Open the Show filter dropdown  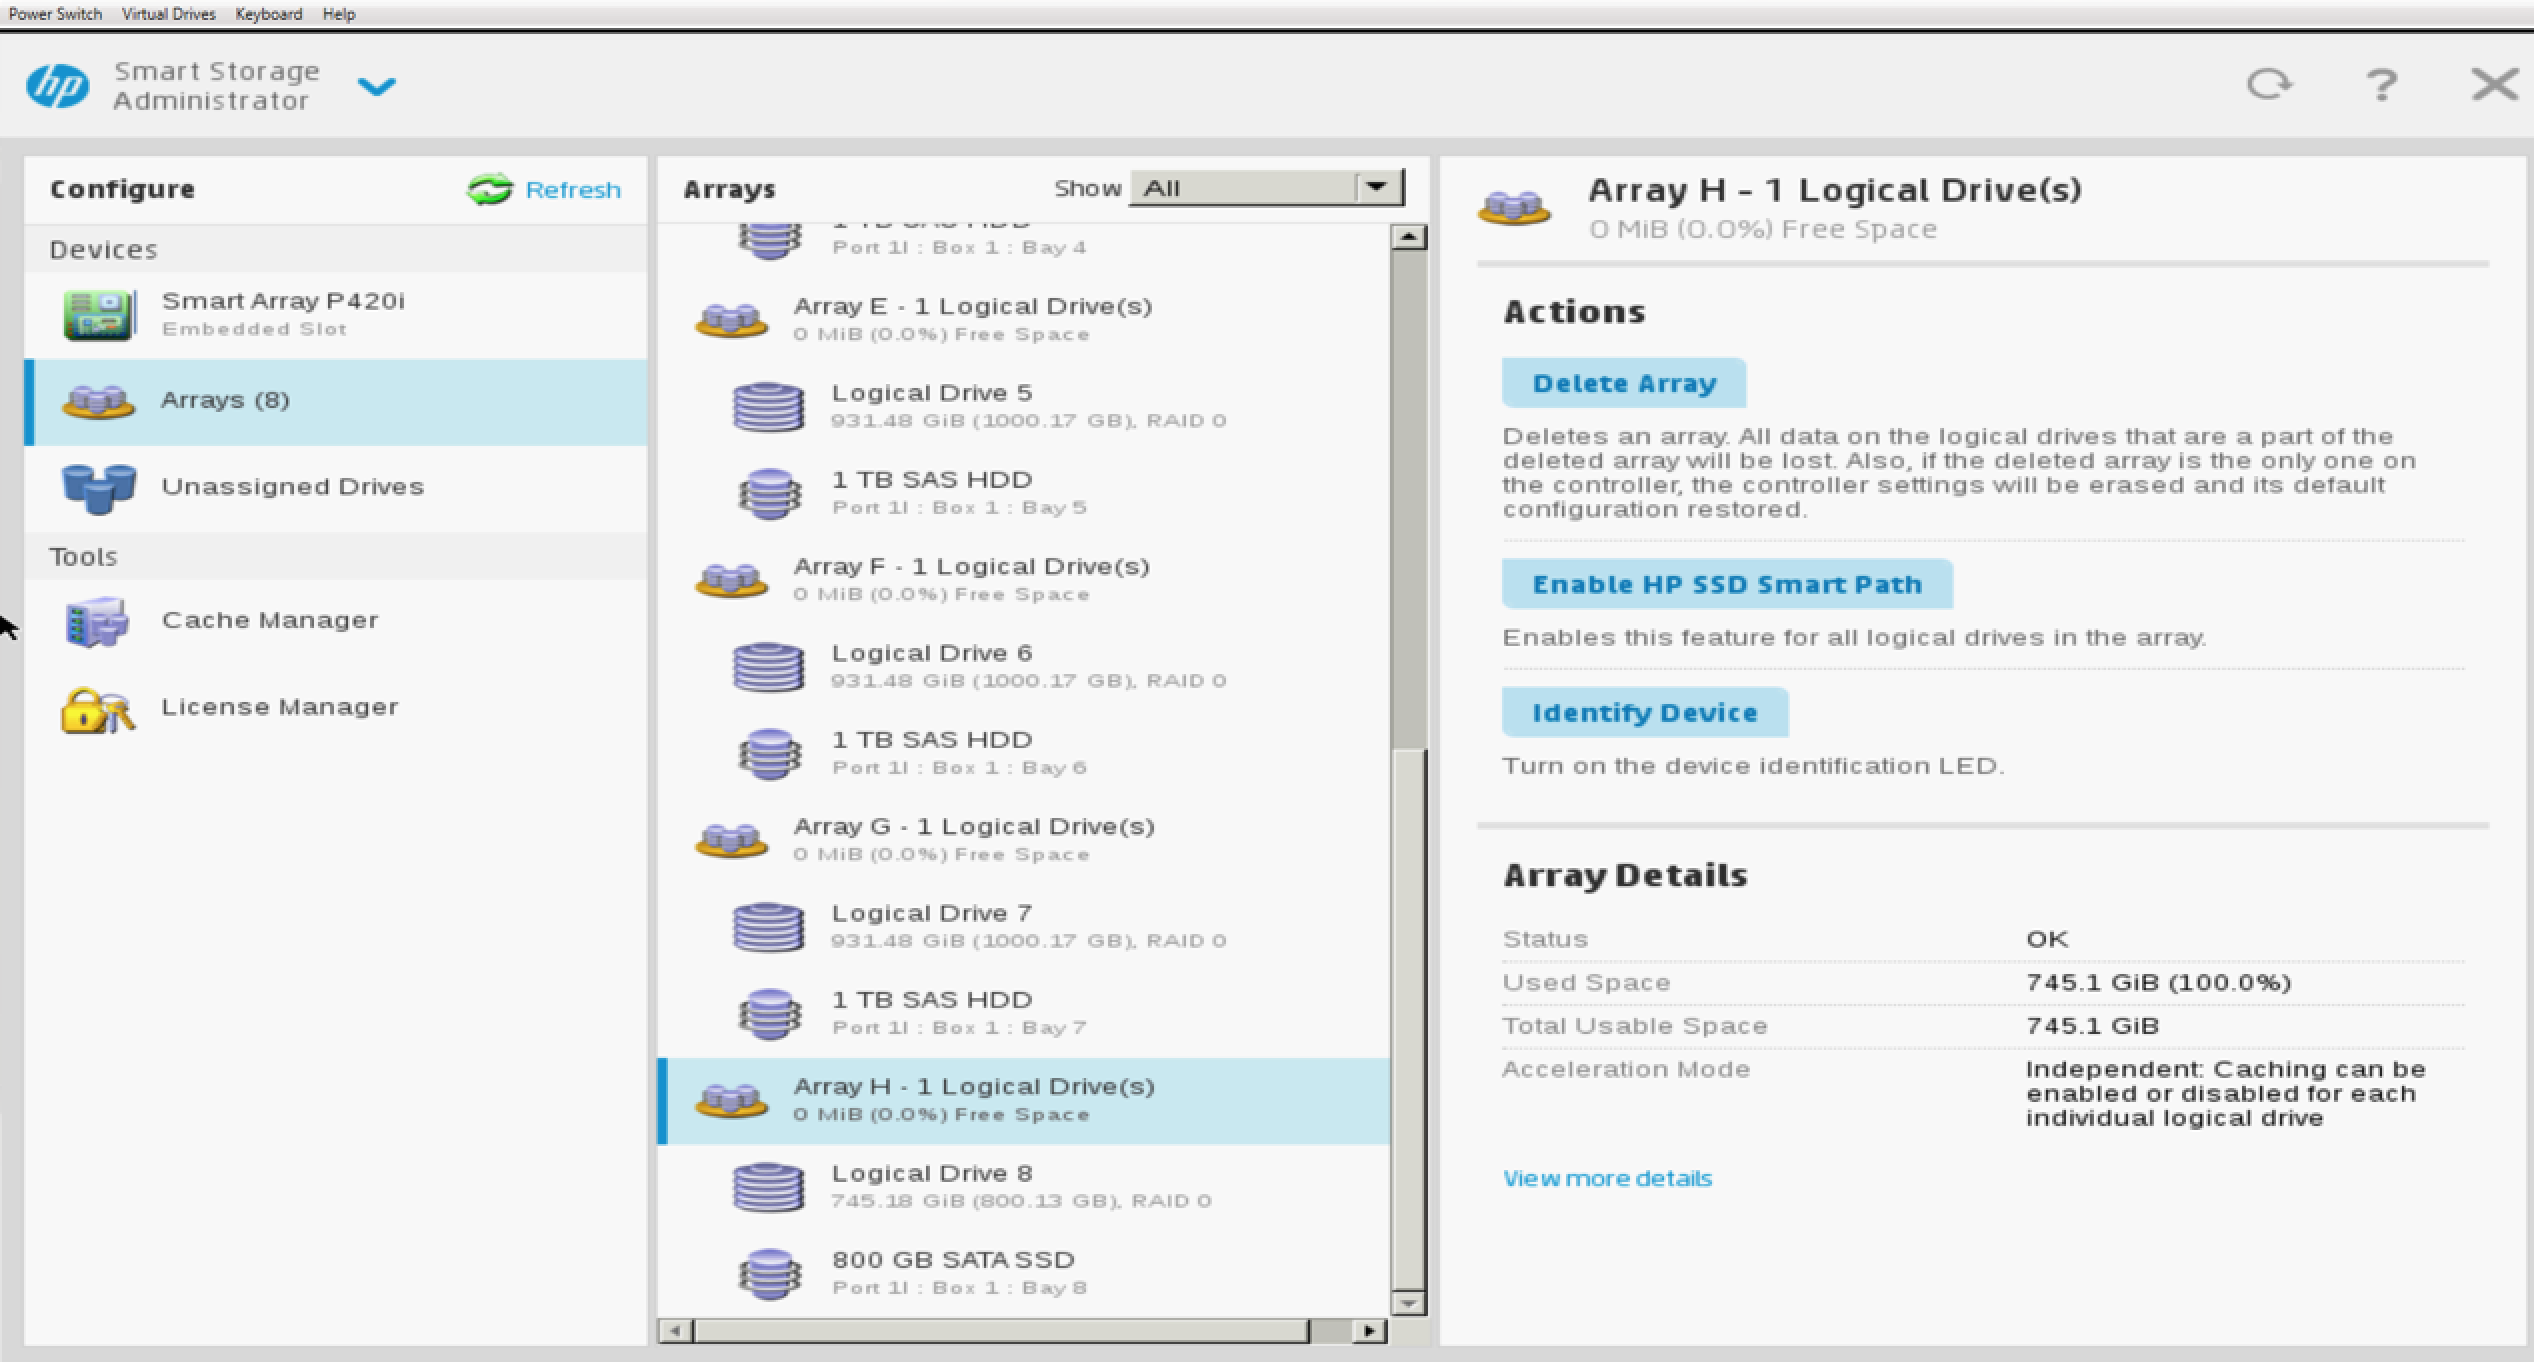1376,187
